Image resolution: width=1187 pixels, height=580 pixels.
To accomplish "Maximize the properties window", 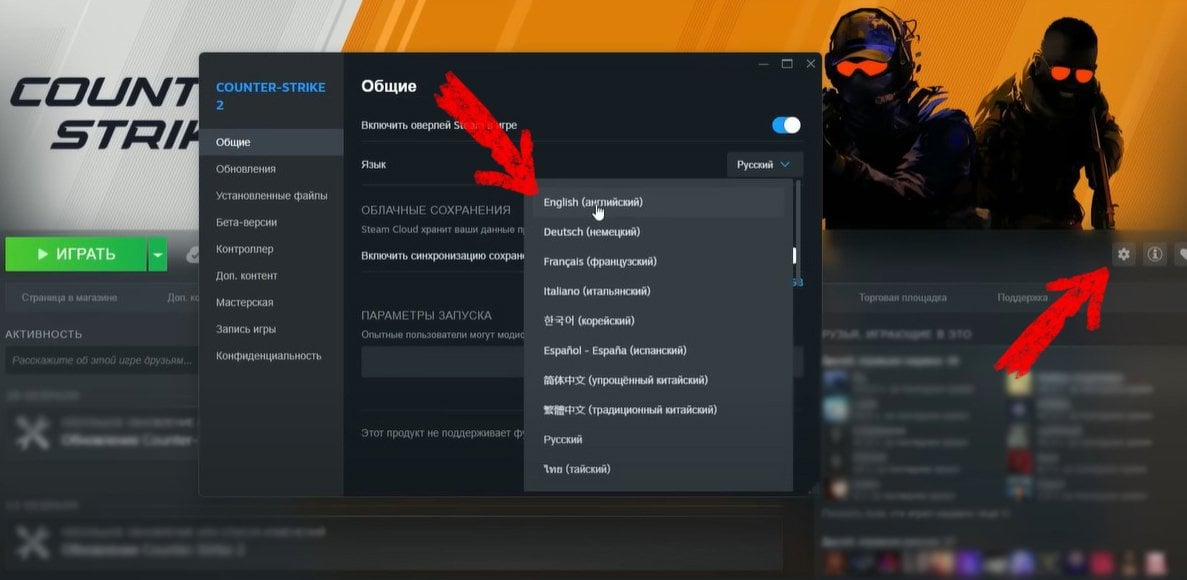I will click(787, 64).
